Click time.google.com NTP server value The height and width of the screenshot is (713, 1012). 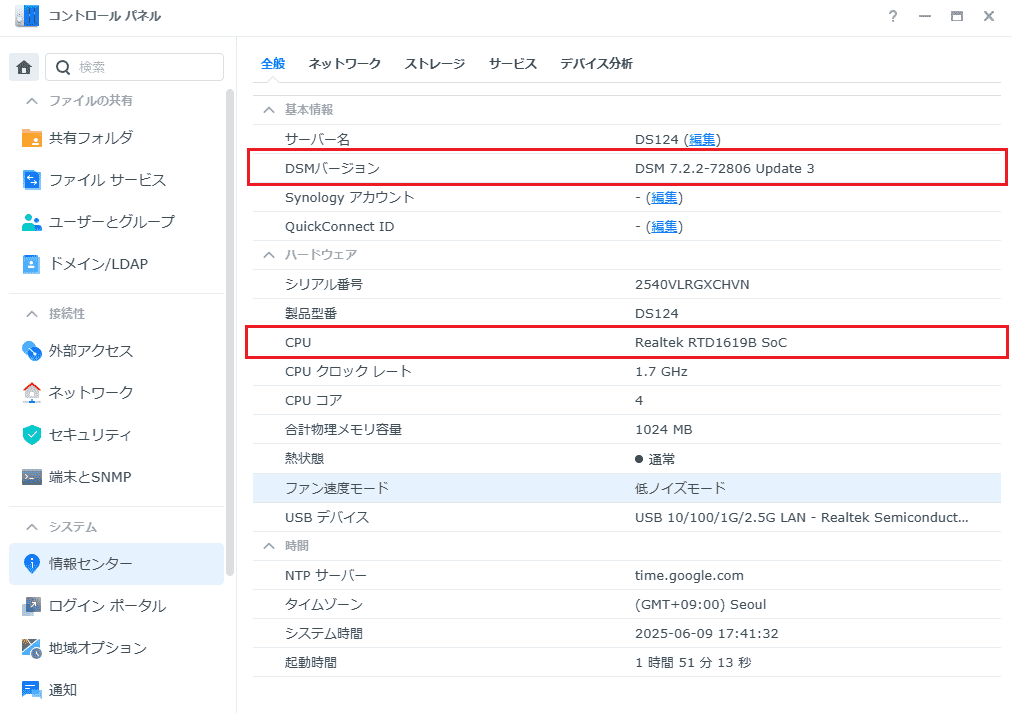[x=689, y=576]
